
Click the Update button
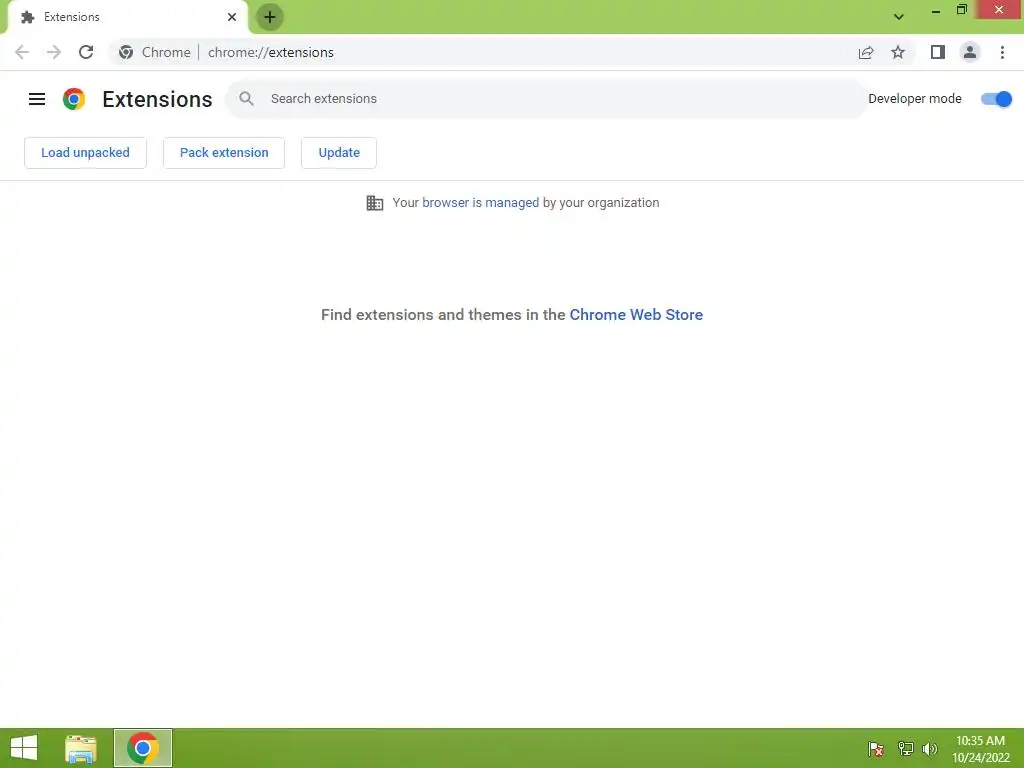[x=339, y=153]
